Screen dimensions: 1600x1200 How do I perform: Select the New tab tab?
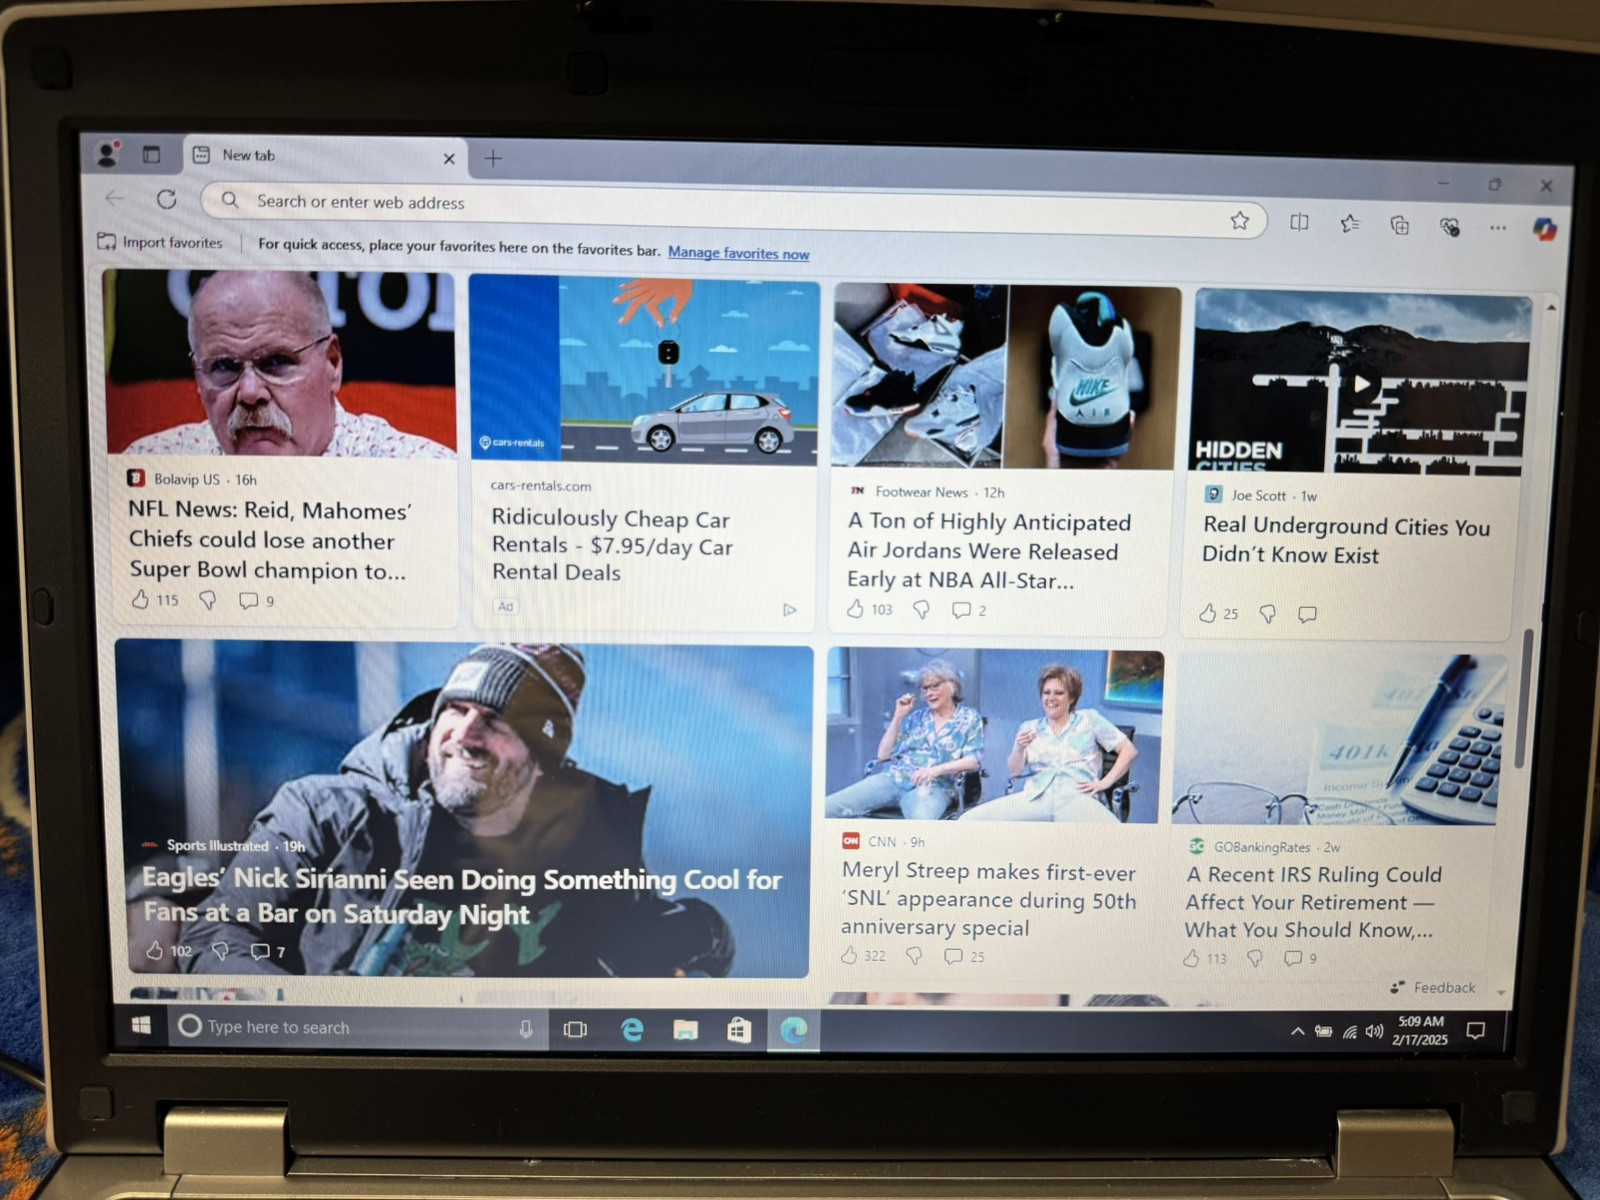tap(325, 156)
